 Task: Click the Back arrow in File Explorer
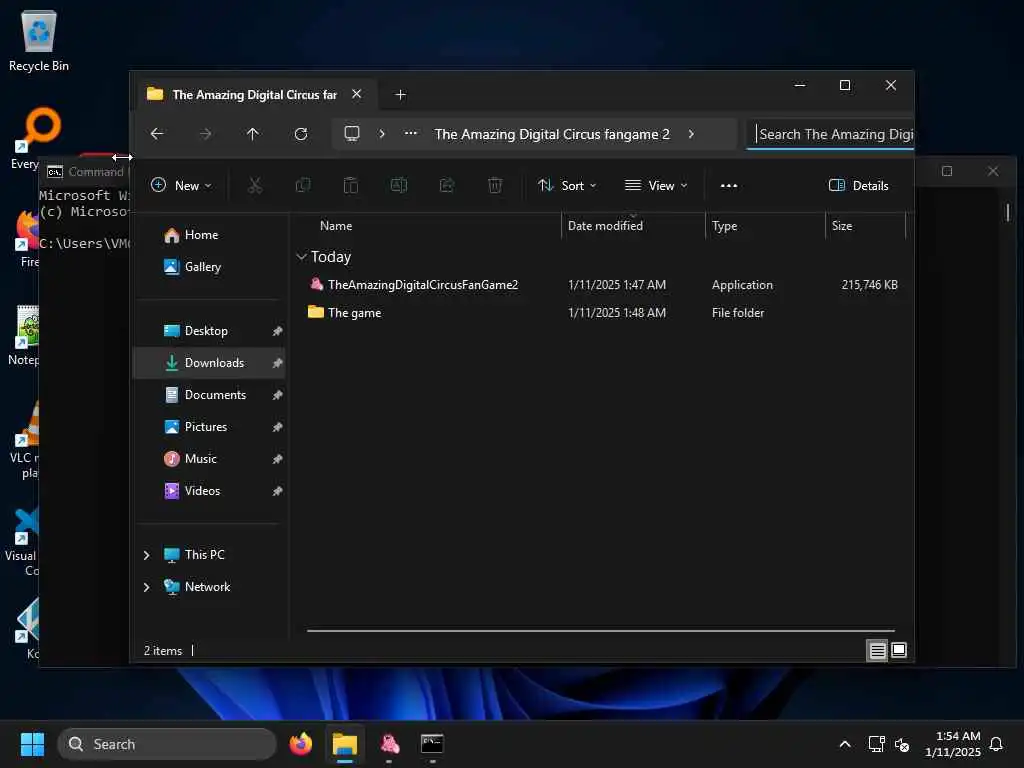[157, 134]
